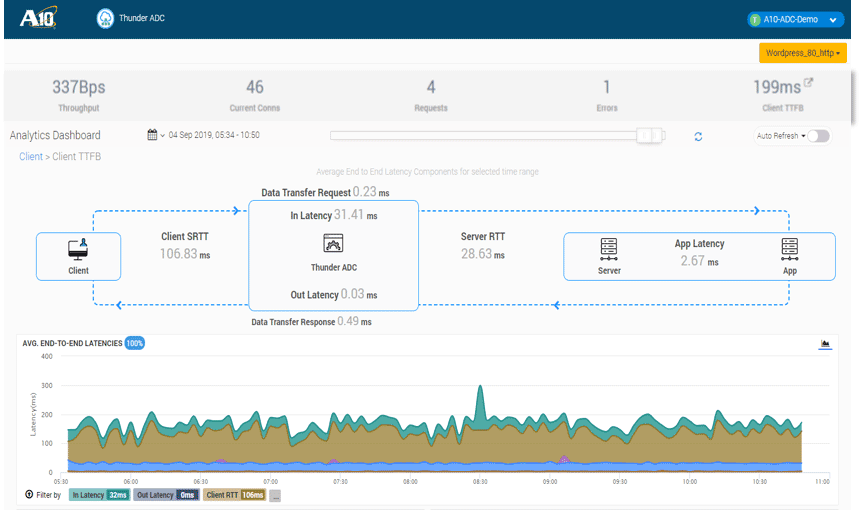Open the Wordpress_80_http selector
Viewport: 862px width, 510px height.
click(x=803, y=53)
